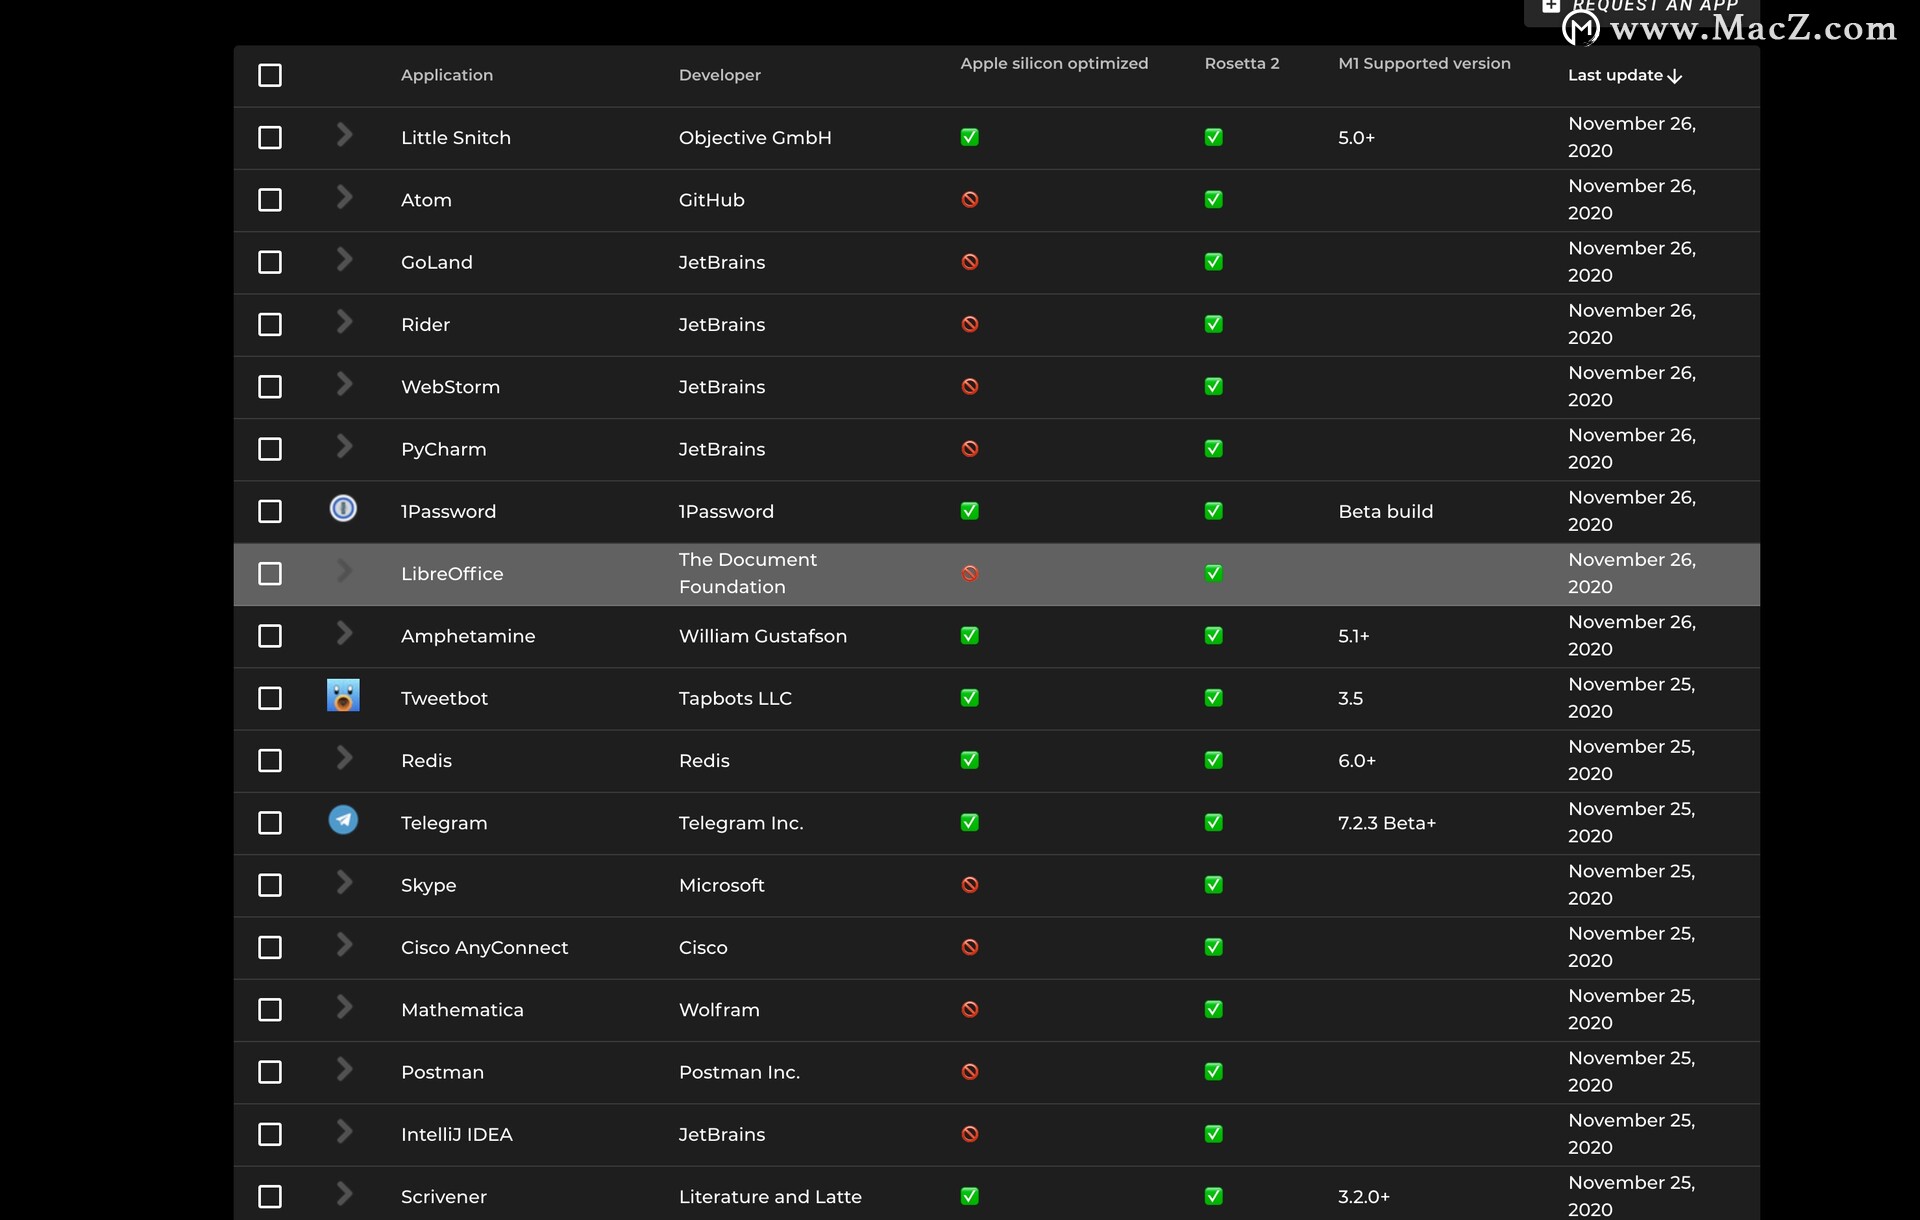
Task: Click the Scrivener Apple silicon green check
Action: (x=969, y=1196)
